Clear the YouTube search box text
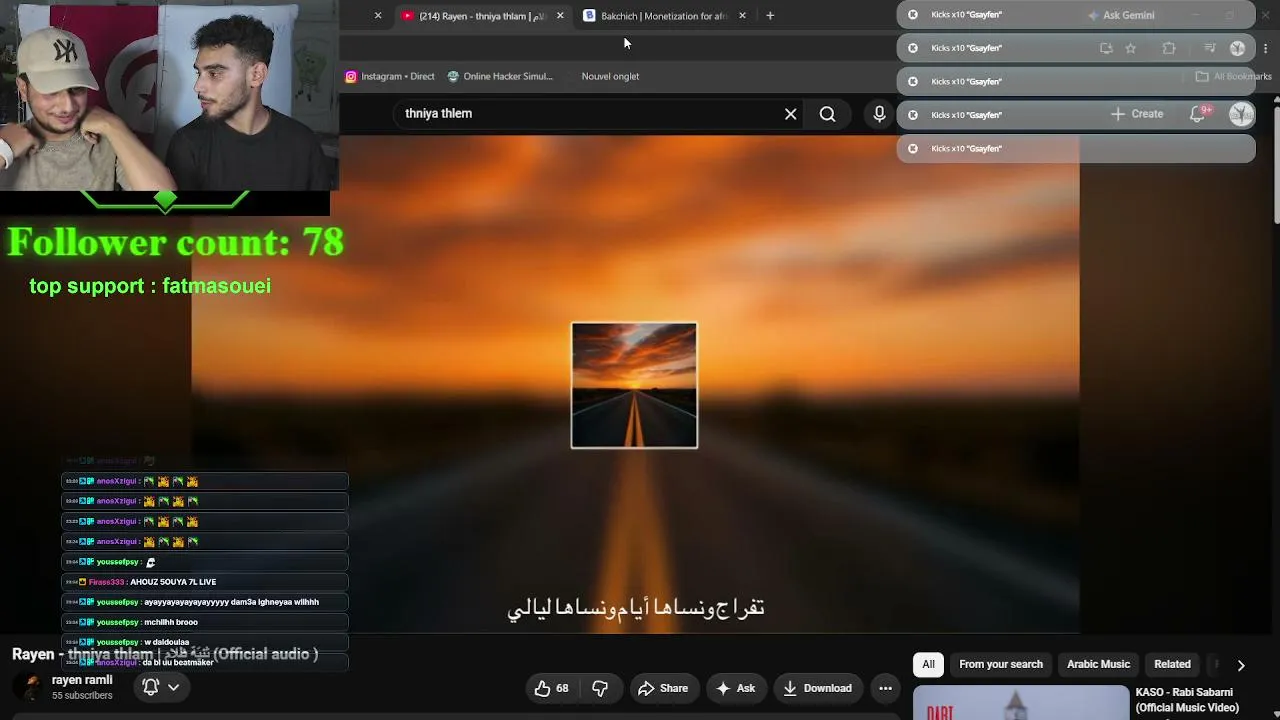 coord(790,114)
